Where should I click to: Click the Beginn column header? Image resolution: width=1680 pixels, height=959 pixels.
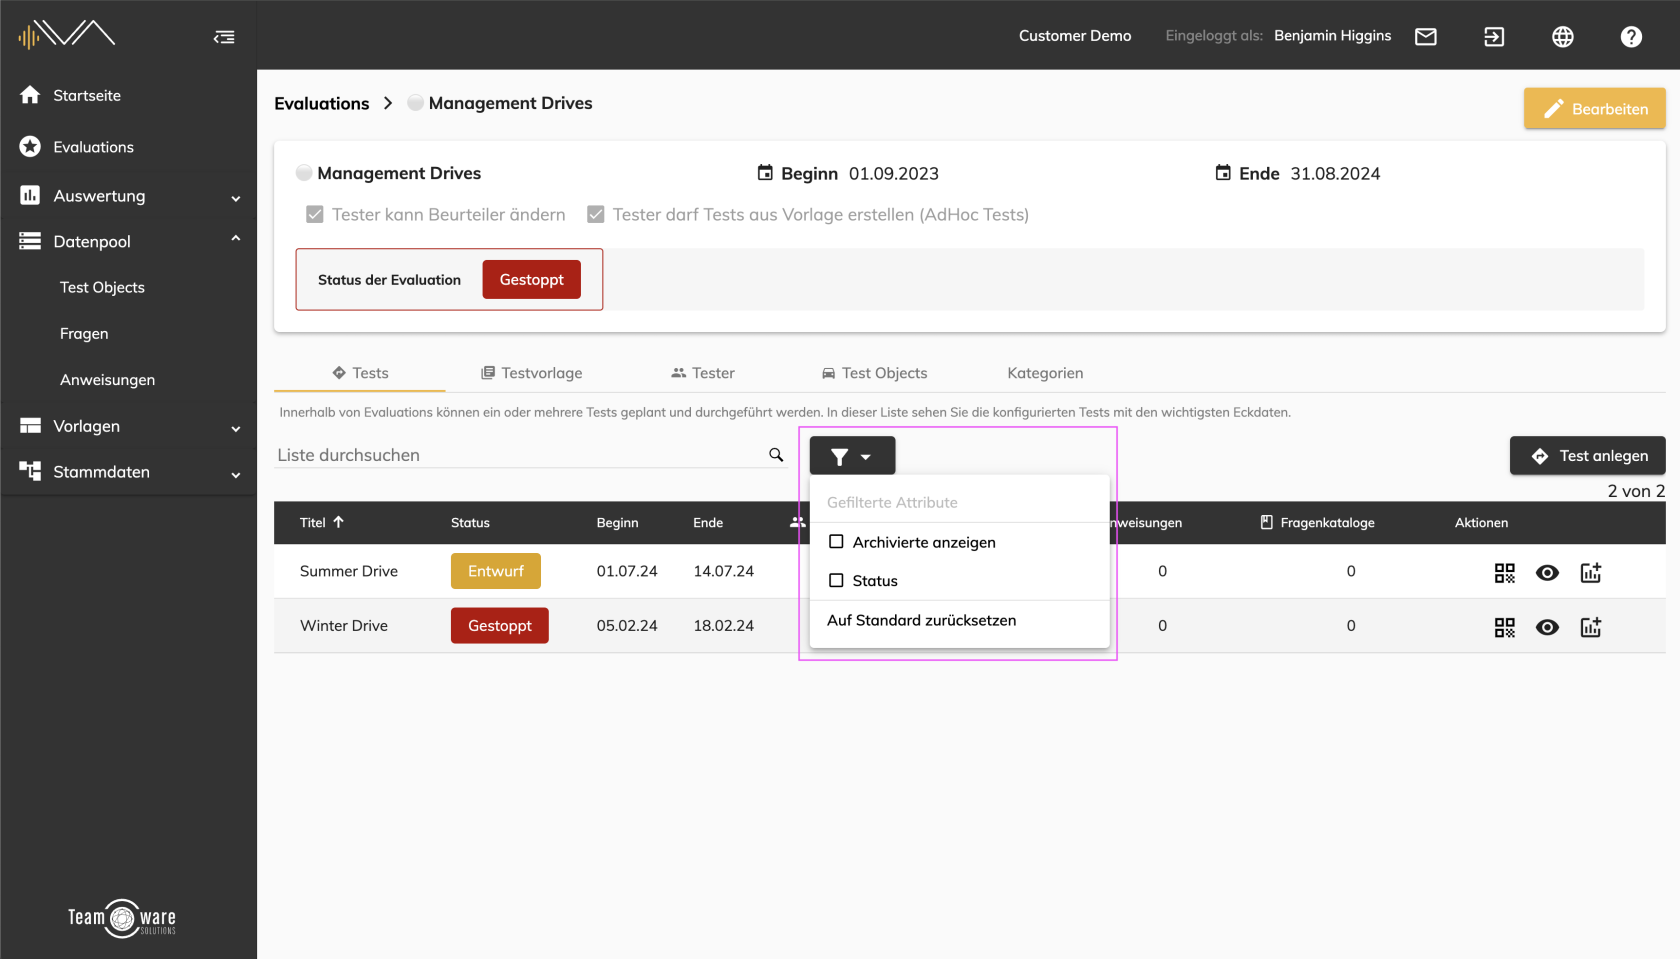617,523
